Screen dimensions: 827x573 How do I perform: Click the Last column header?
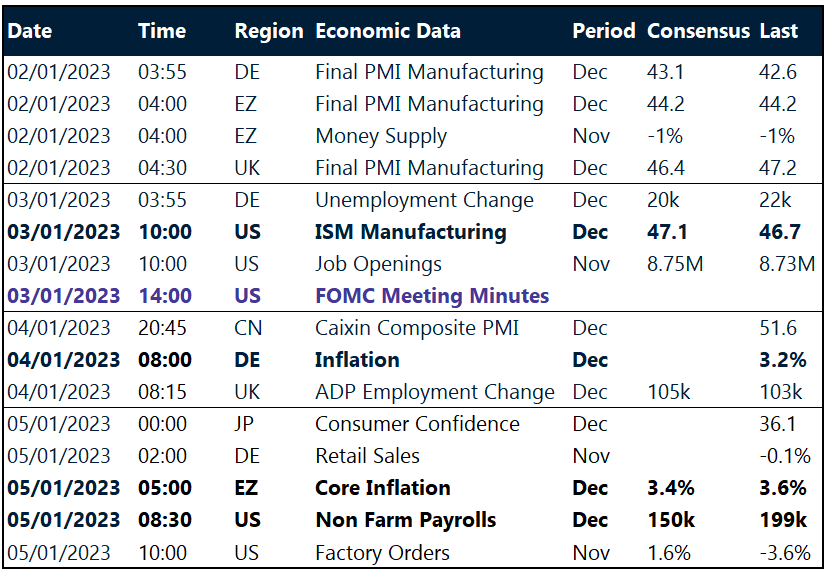(x=779, y=31)
